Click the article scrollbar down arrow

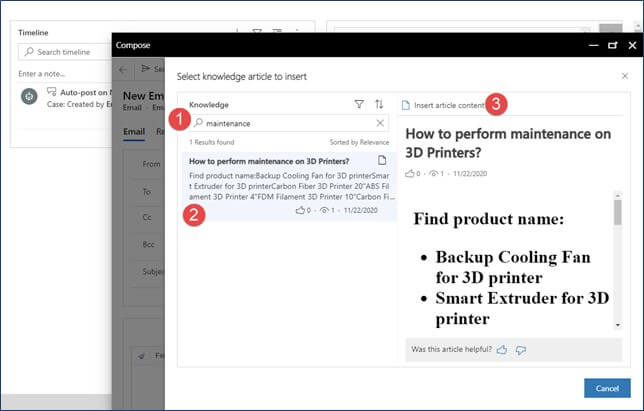(x=618, y=325)
